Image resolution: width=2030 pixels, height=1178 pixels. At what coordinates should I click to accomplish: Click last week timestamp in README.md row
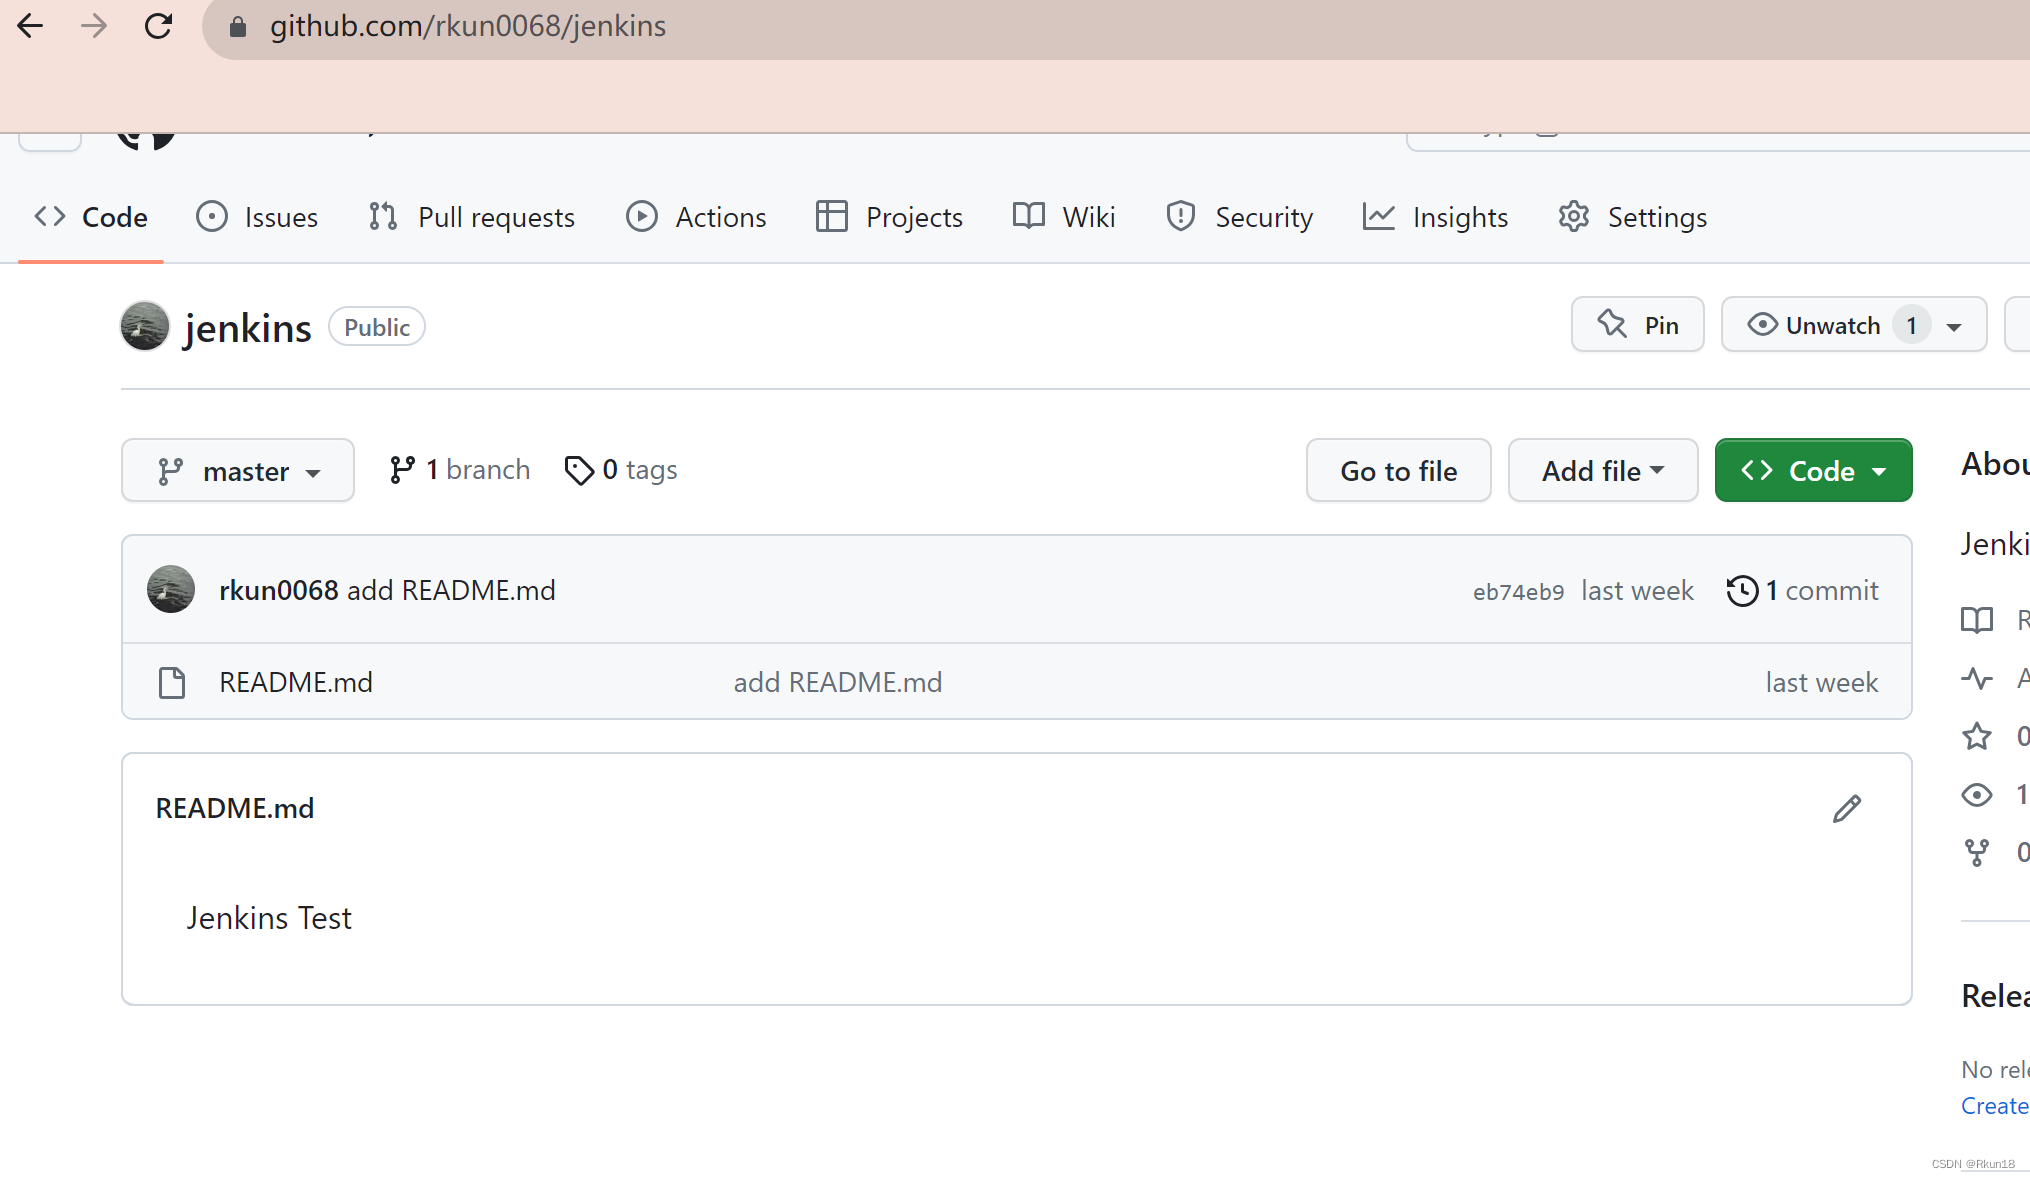click(1822, 682)
